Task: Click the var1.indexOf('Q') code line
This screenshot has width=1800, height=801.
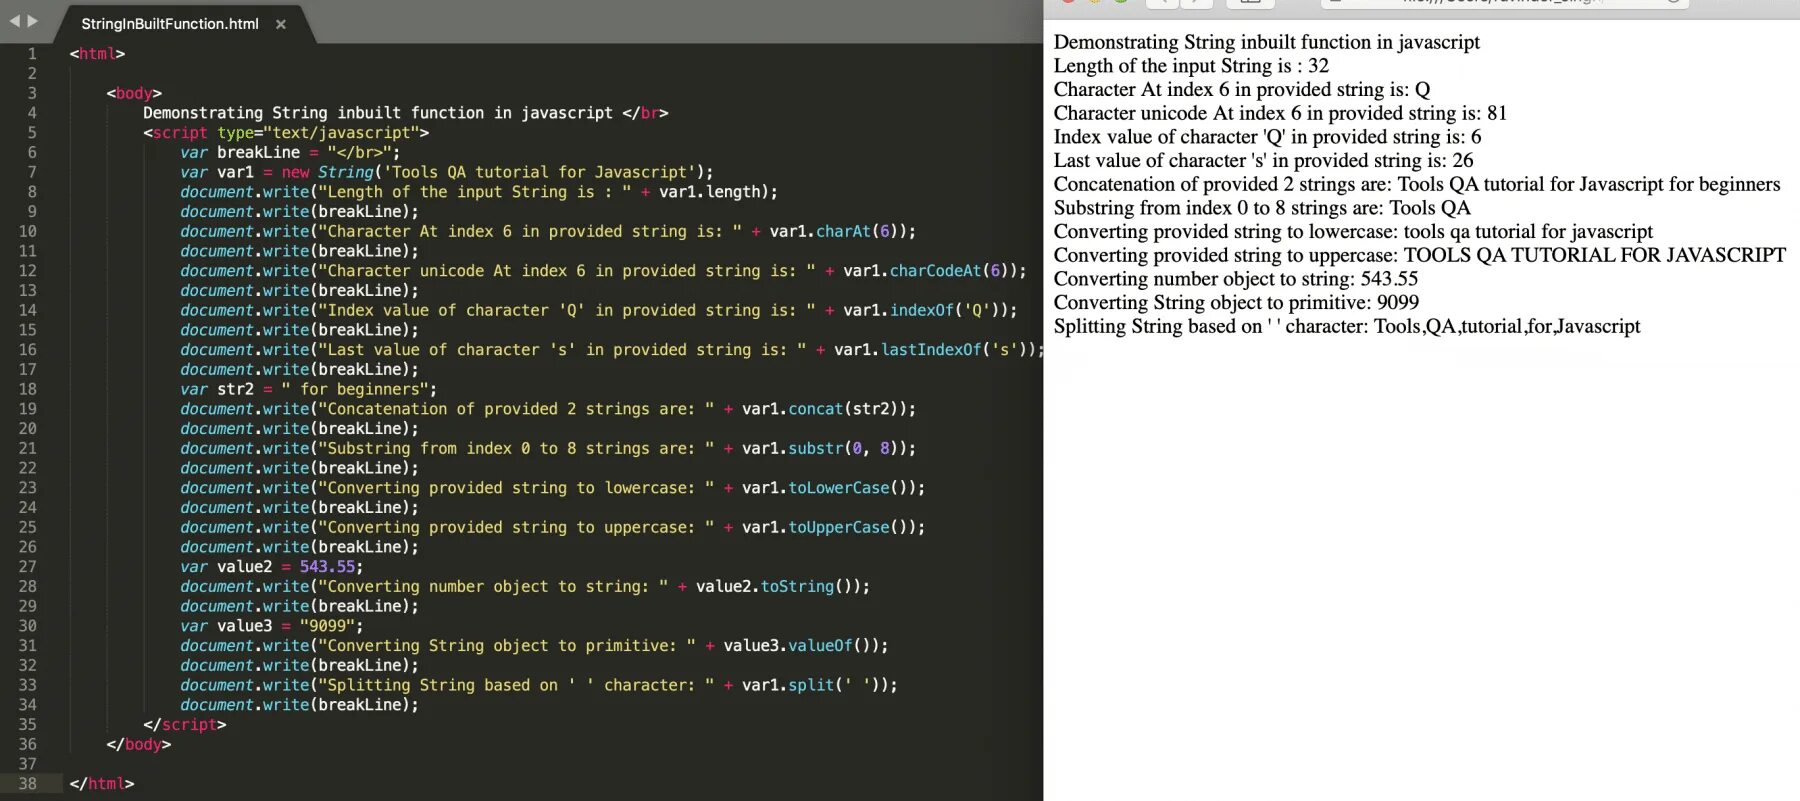Action: [x=599, y=310]
